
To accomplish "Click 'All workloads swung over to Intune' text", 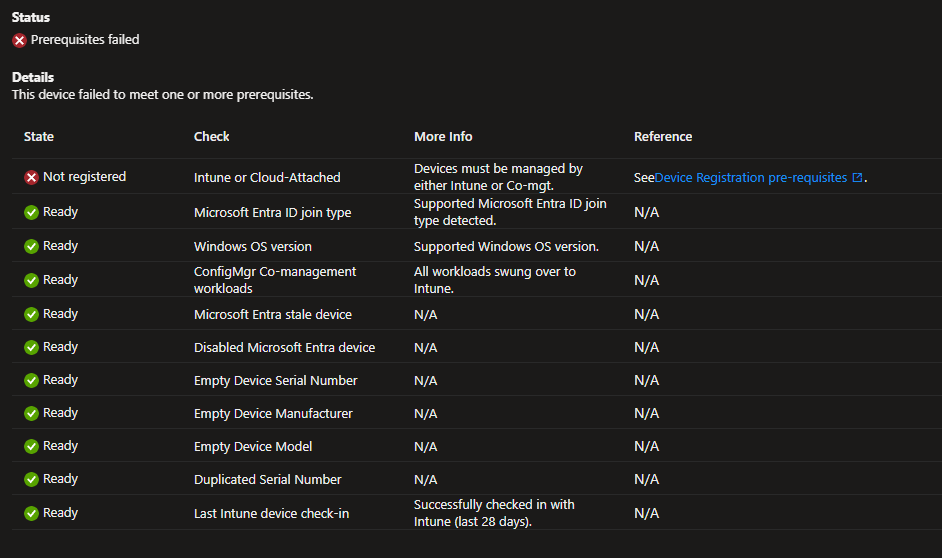I will pyautogui.click(x=495, y=280).
